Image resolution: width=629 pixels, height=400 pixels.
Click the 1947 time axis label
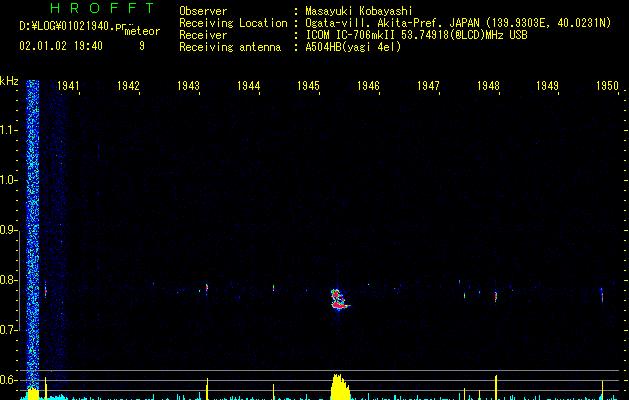click(428, 86)
